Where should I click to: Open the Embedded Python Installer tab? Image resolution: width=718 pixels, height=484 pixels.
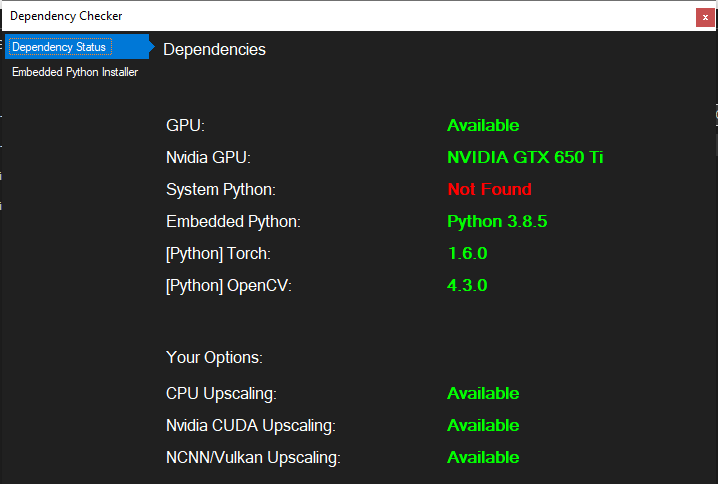75,72
